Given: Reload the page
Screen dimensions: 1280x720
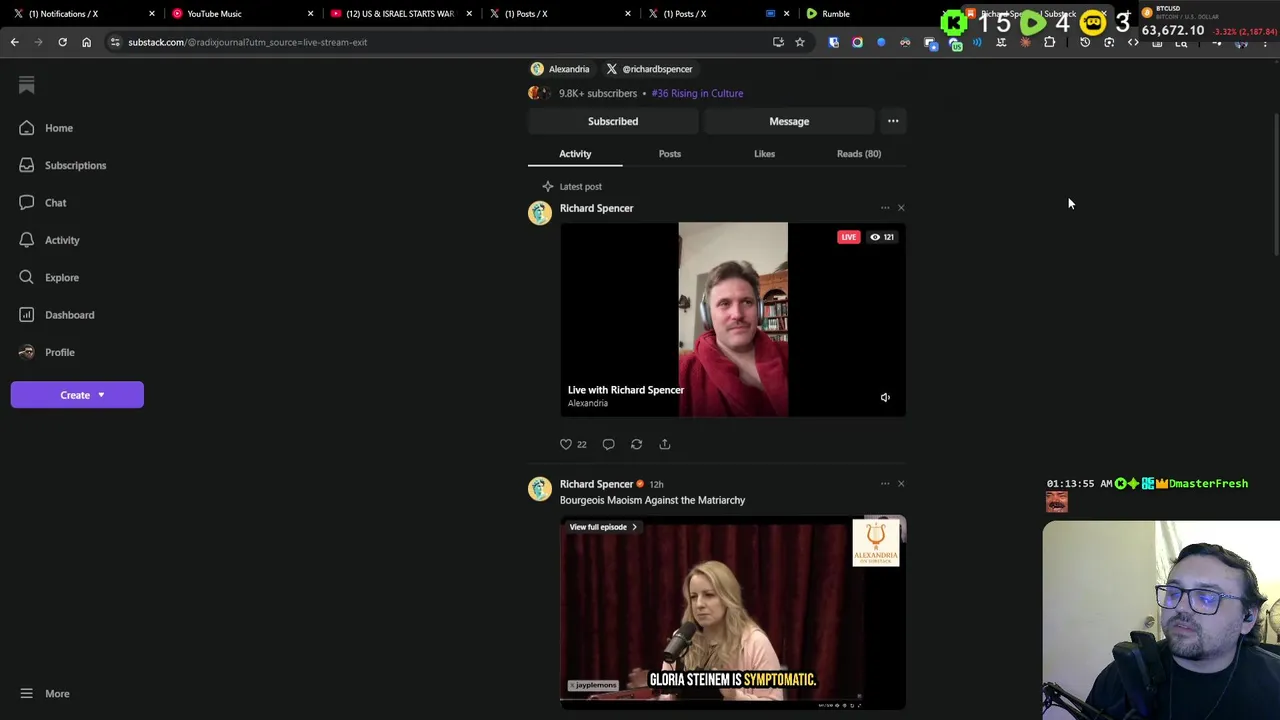Looking at the screenshot, I should click(x=62, y=42).
